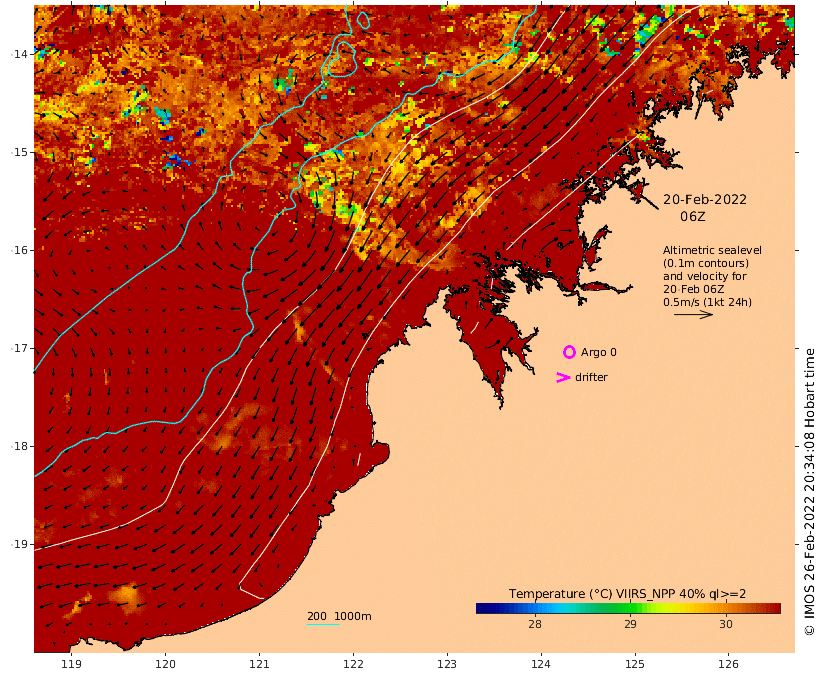Click the "124" longitude axis label

click(x=541, y=664)
